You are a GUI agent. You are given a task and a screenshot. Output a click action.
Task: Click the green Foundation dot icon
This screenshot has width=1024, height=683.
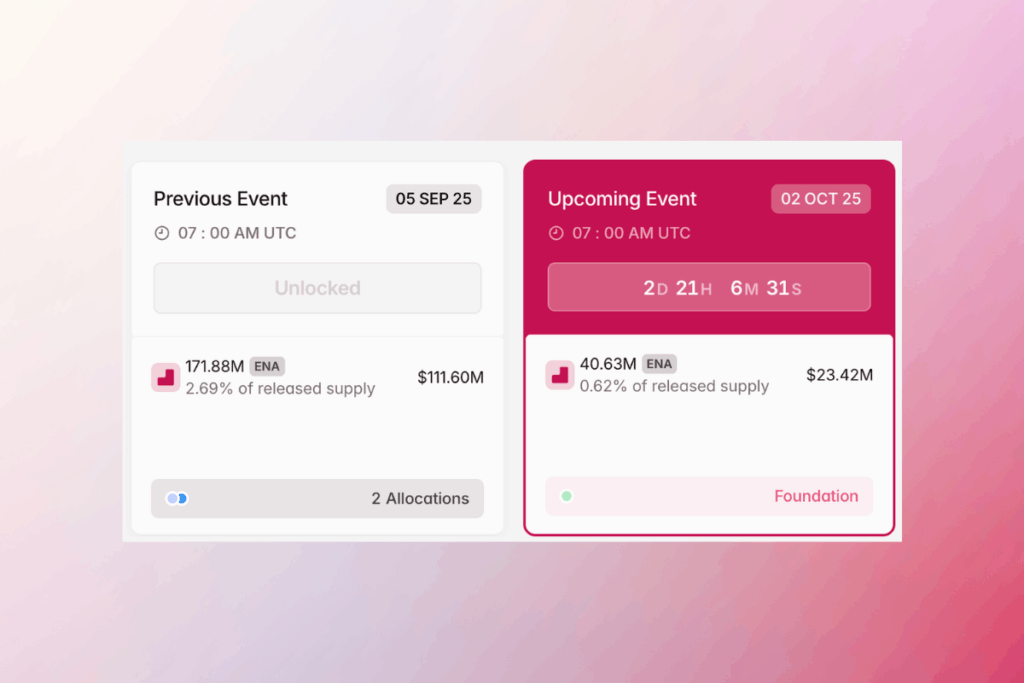[x=566, y=496]
